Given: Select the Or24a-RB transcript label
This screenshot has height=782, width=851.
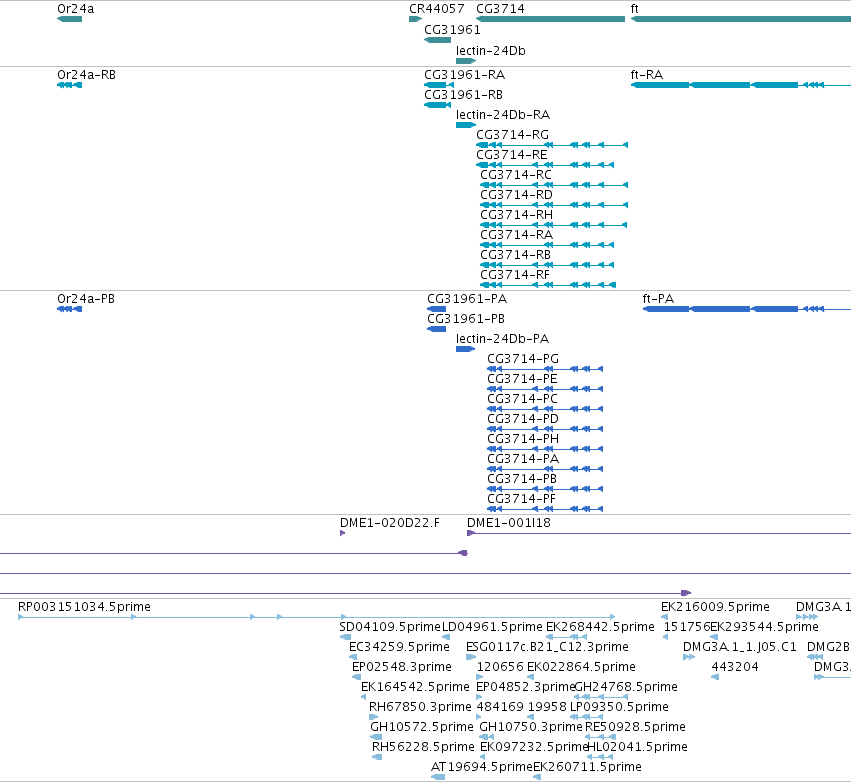Looking at the screenshot, I should click(x=86, y=75).
